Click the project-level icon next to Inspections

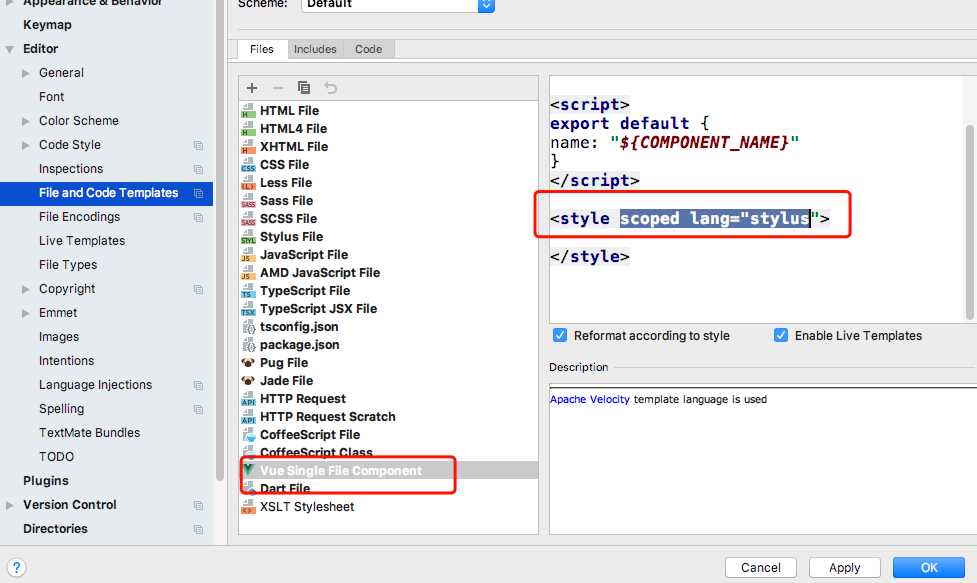[x=198, y=169]
